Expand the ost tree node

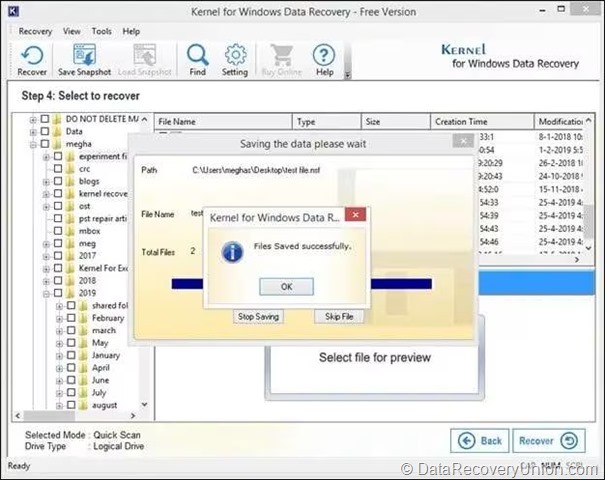(x=46, y=207)
